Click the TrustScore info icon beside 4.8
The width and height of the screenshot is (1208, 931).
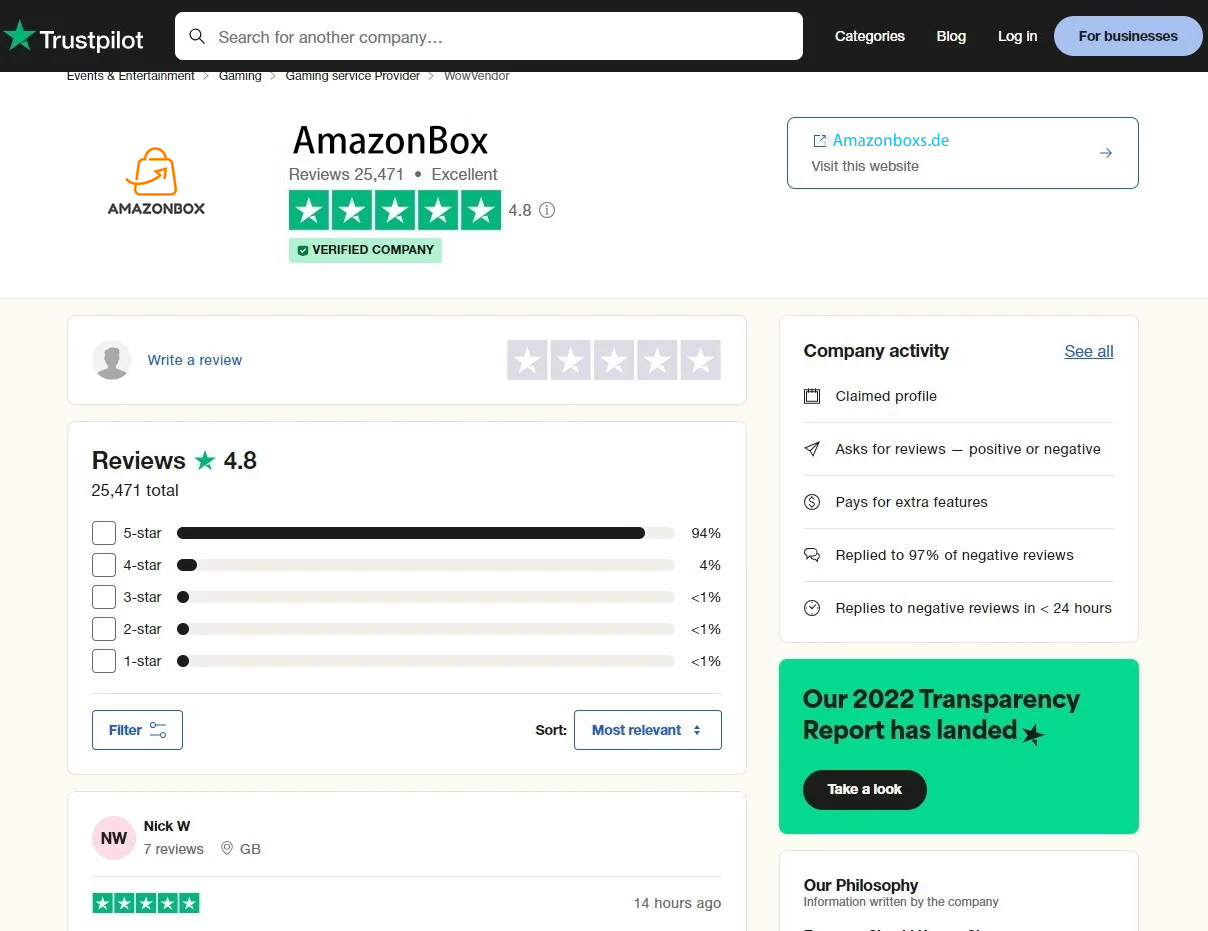547,210
